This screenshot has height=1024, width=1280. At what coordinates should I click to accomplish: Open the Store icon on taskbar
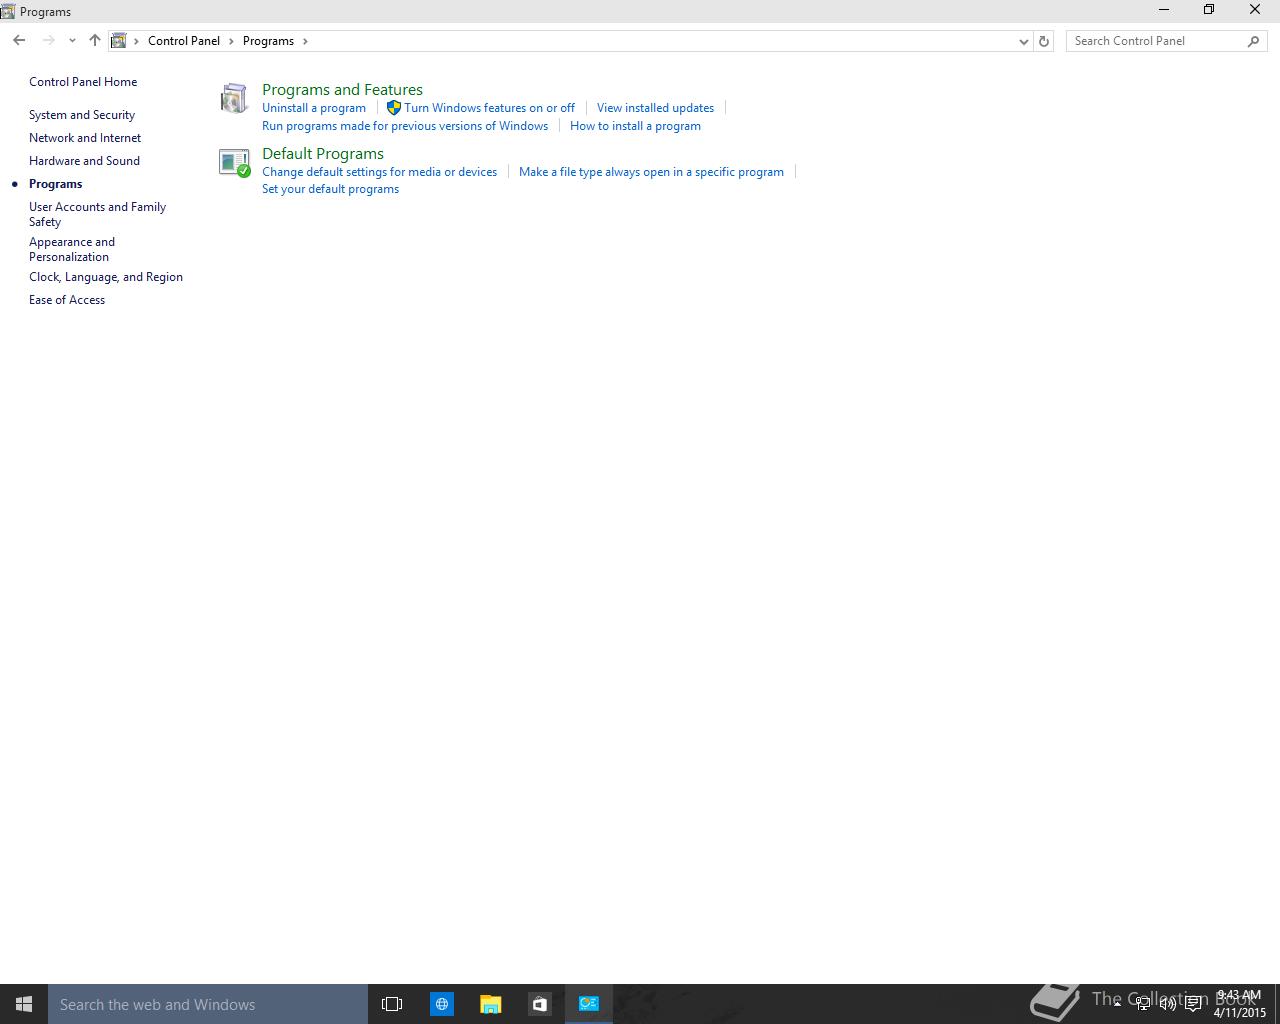539,1004
